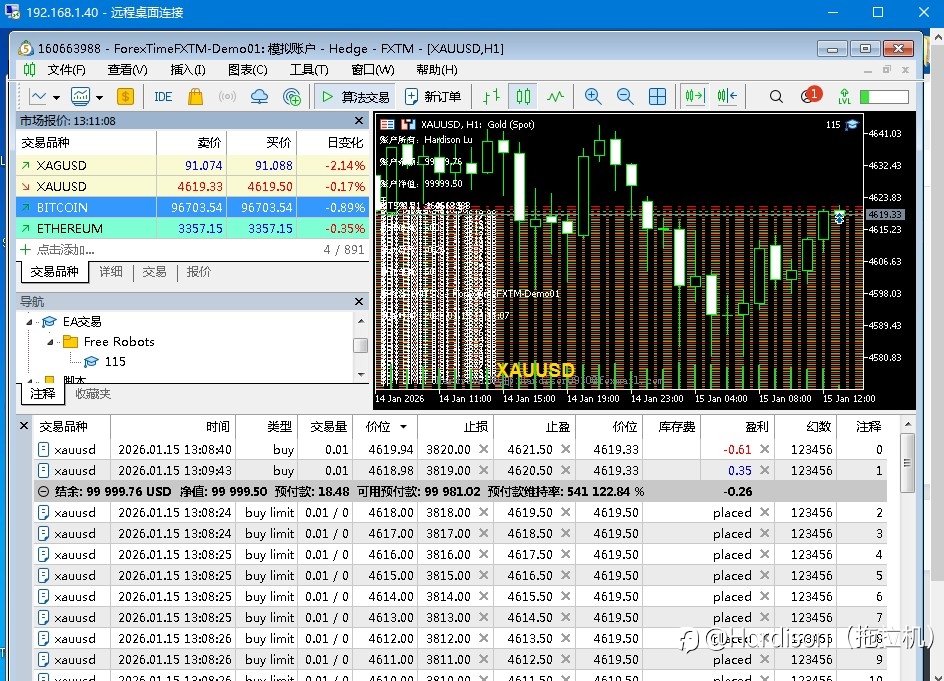Collapse the EA交易 tree node

coord(29,322)
